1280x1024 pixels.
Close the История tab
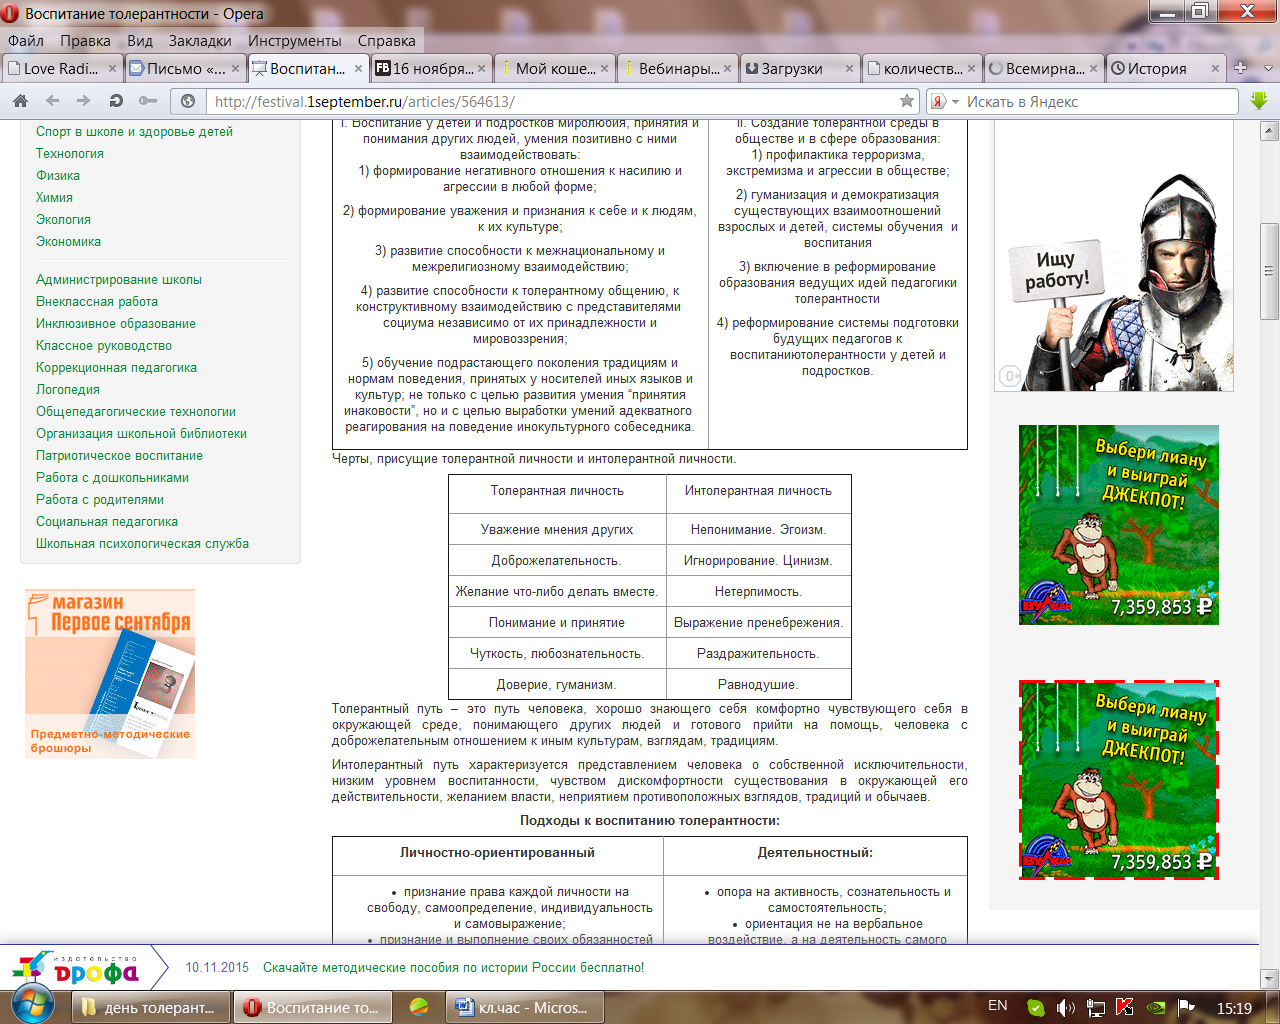[x=1215, y=68]
